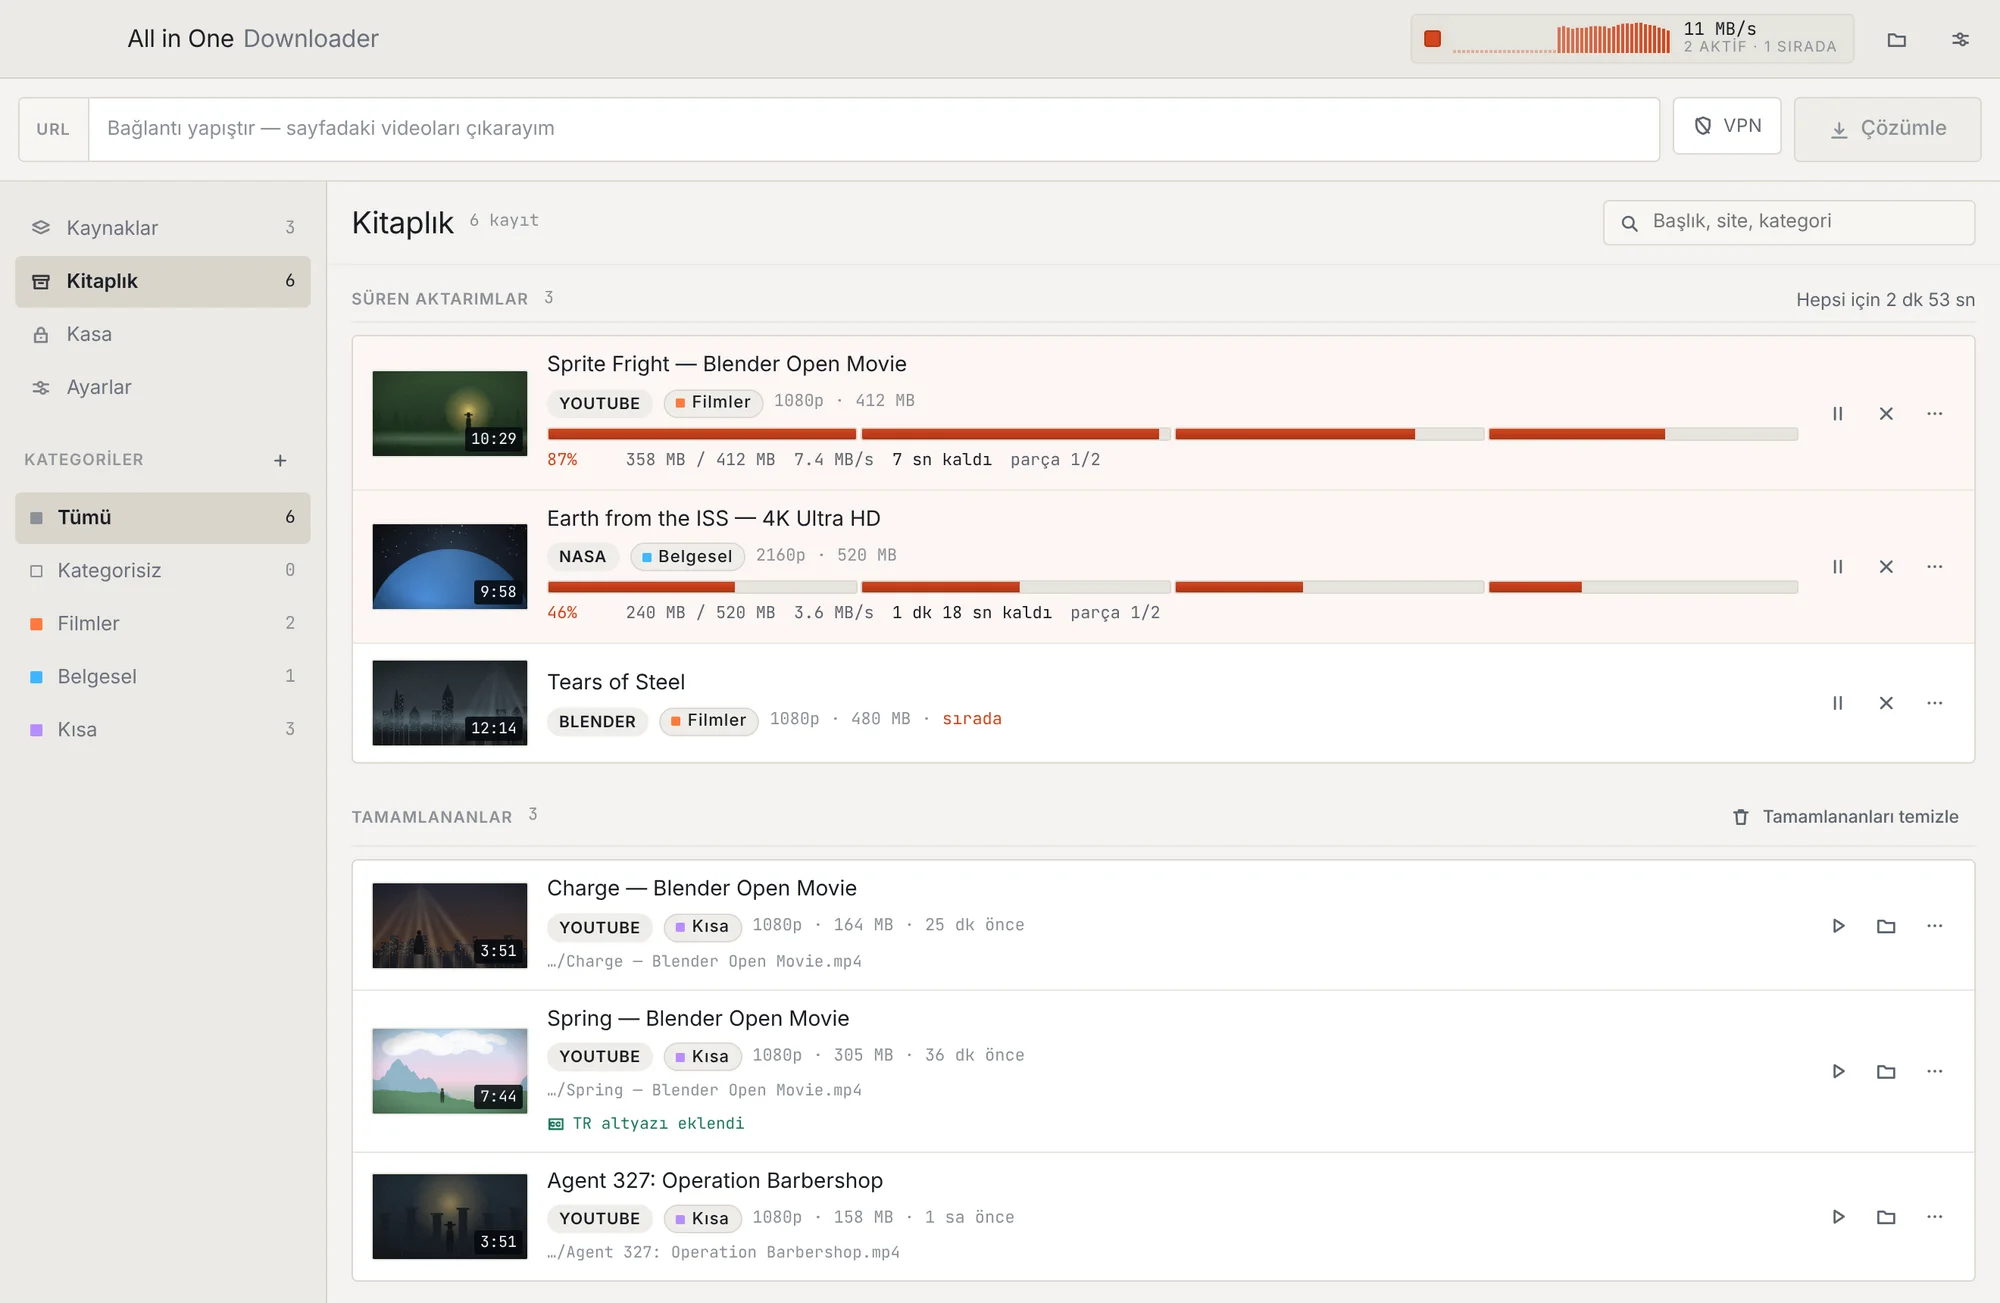Click the Kısa tag on Charge

(703, 927)
